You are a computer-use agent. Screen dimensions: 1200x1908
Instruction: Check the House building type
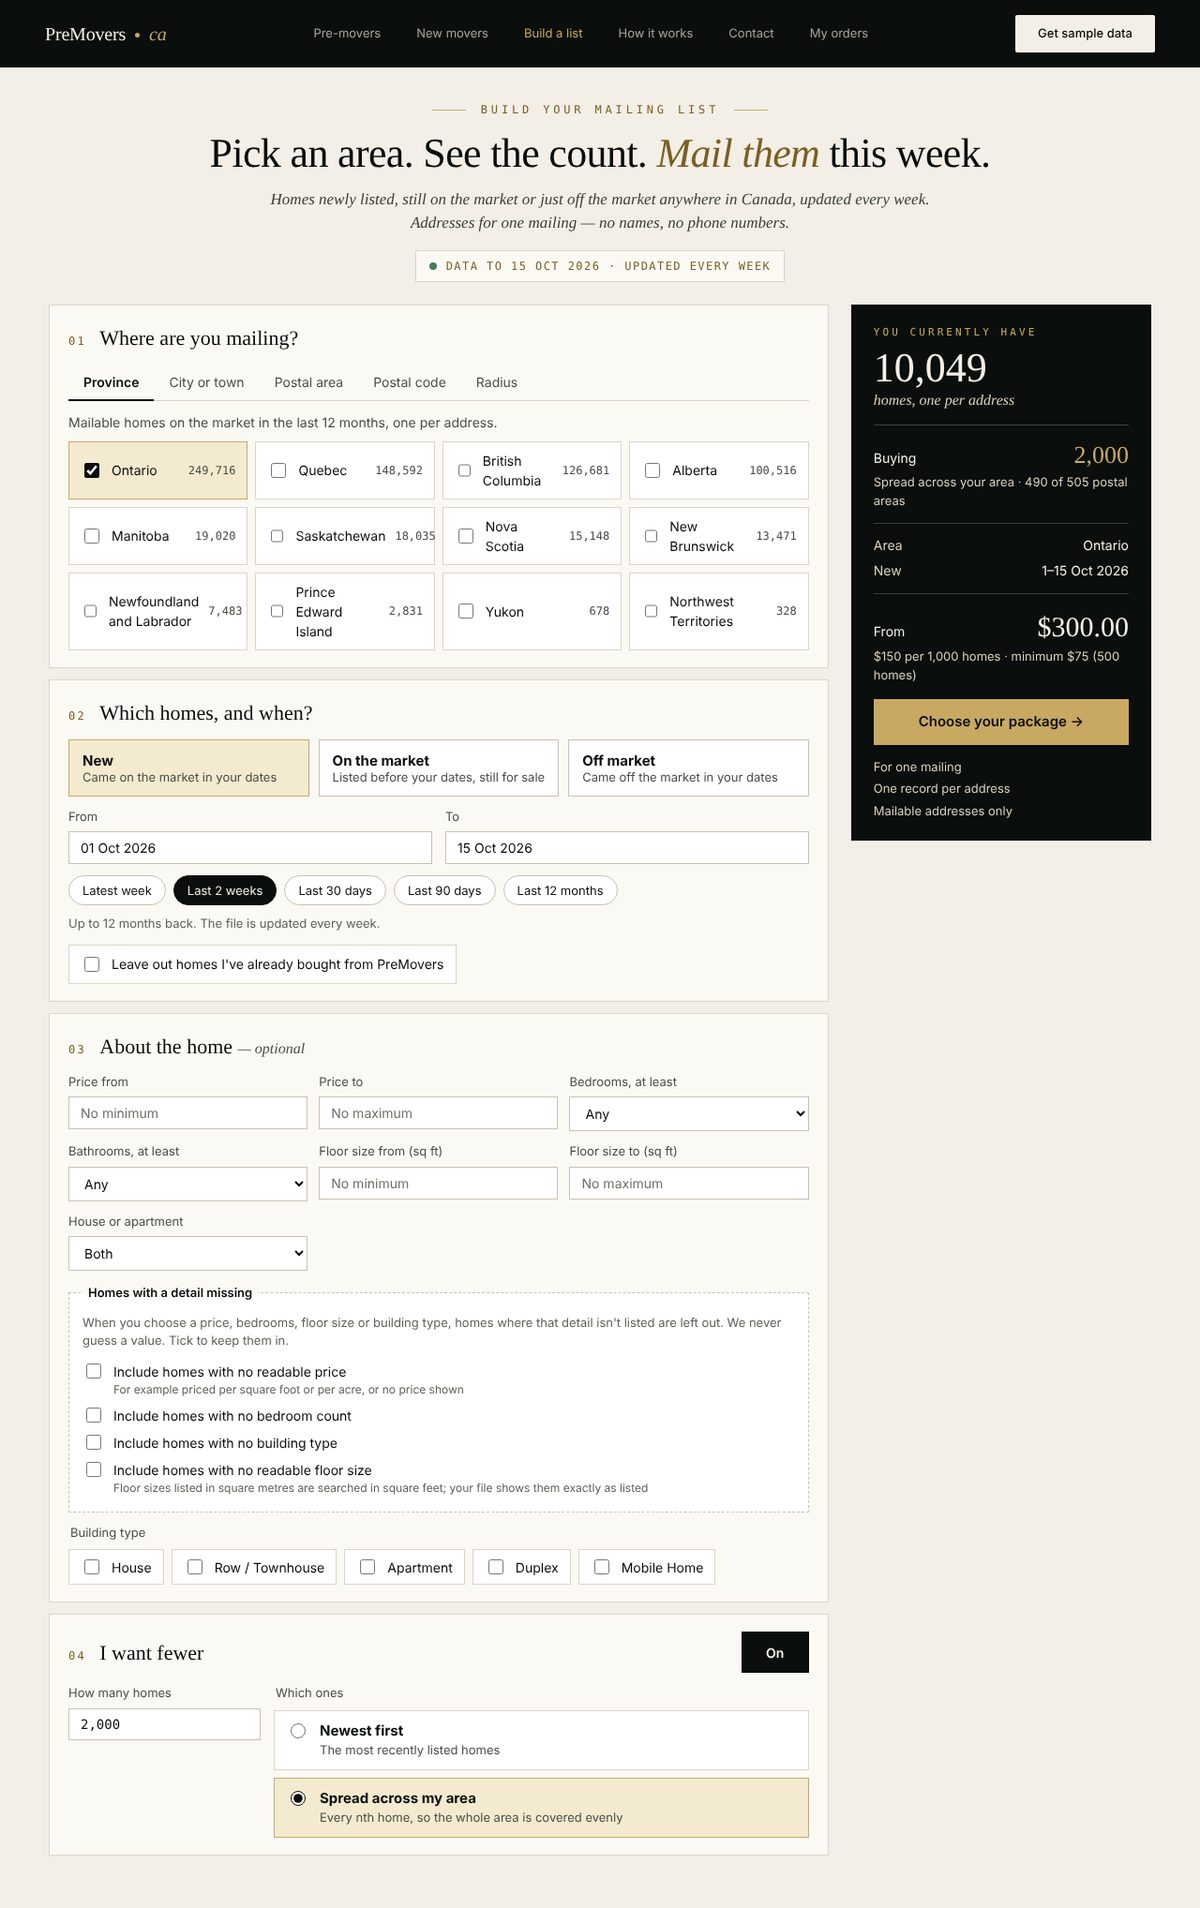coord(92,1567)
